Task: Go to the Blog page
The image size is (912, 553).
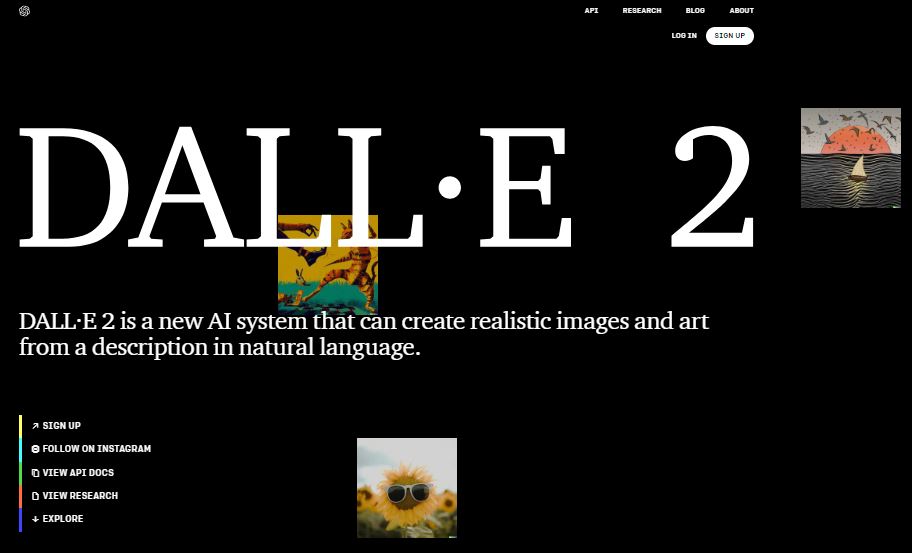Action: coord(695,10)
